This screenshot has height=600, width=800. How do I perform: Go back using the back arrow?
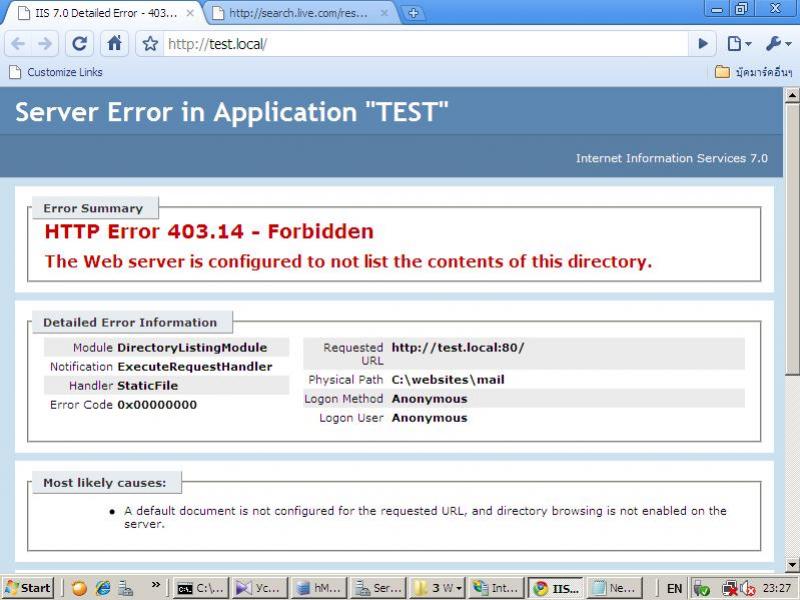18,44
